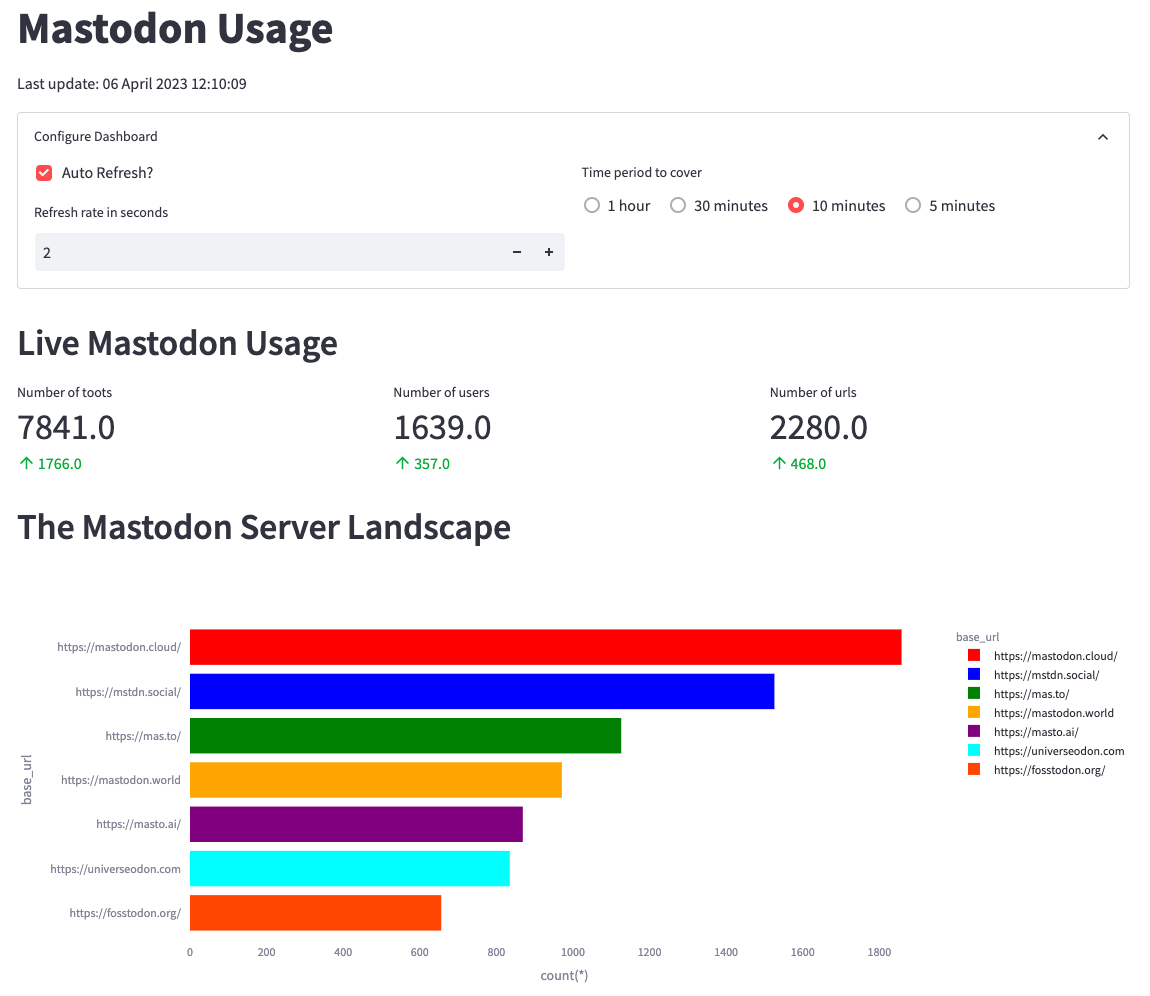The image size is (1150, 996).
Task: Enable the Auto Refresh checkbox
Action: 43,172
